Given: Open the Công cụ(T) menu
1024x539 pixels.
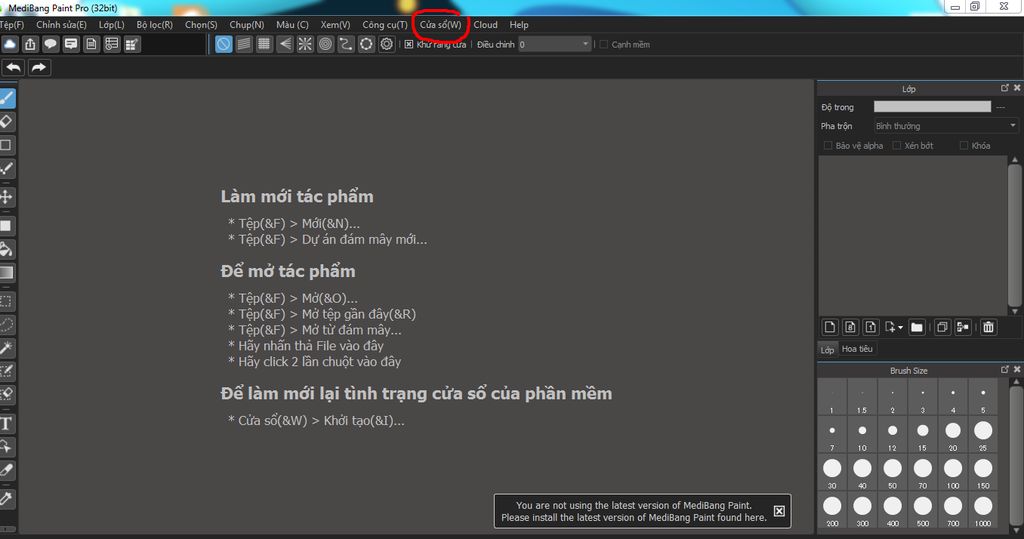Looking at the screenshot, I should [x=385, y=25].
